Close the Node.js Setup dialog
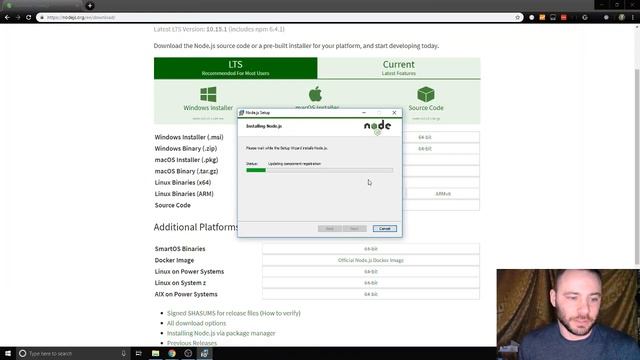The image size is (640, 360). (394, 113)
